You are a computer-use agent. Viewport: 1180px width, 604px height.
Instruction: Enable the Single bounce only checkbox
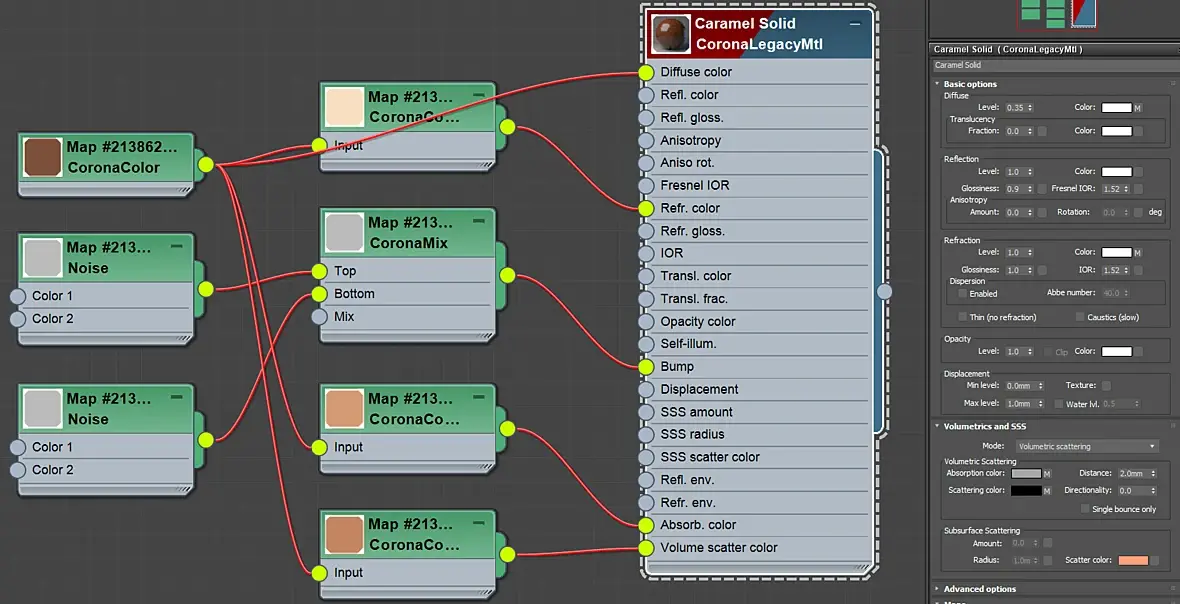pyautogui.click(x=1084, y=509)
